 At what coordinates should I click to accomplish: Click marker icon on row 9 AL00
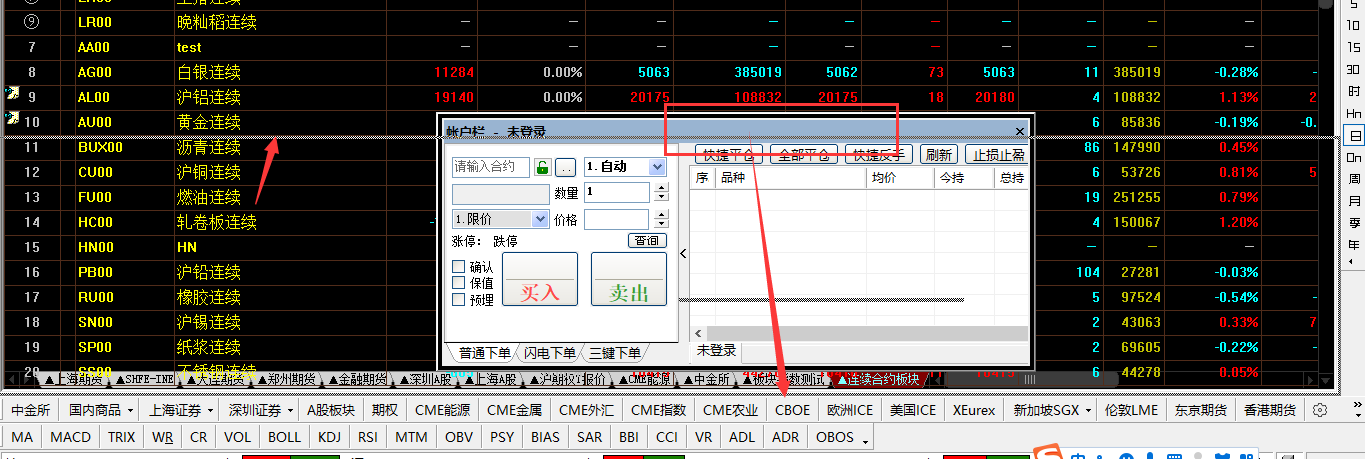click(x=12, y=94)
